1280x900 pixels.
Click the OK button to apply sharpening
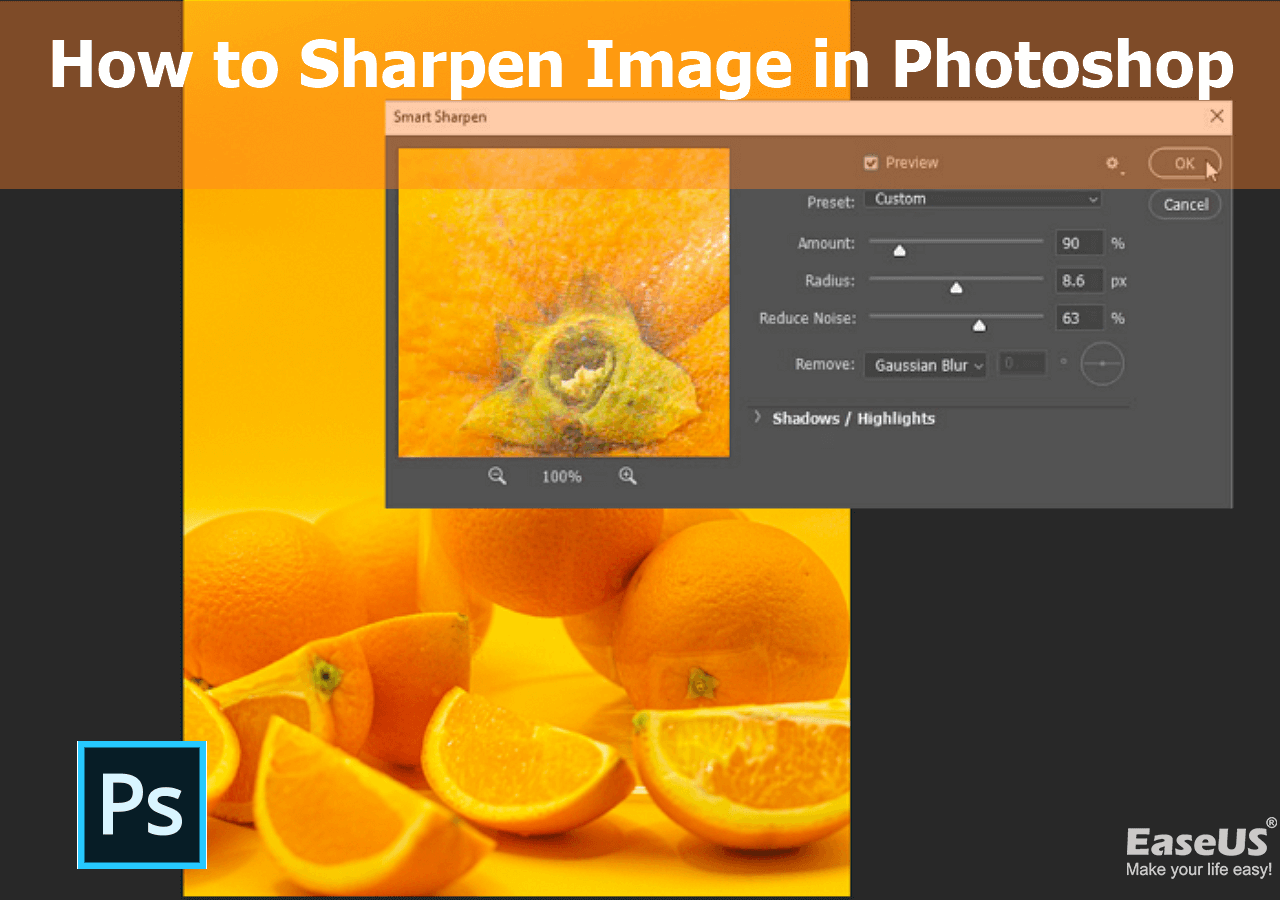pyautogui.click(x=1184, y=163)
